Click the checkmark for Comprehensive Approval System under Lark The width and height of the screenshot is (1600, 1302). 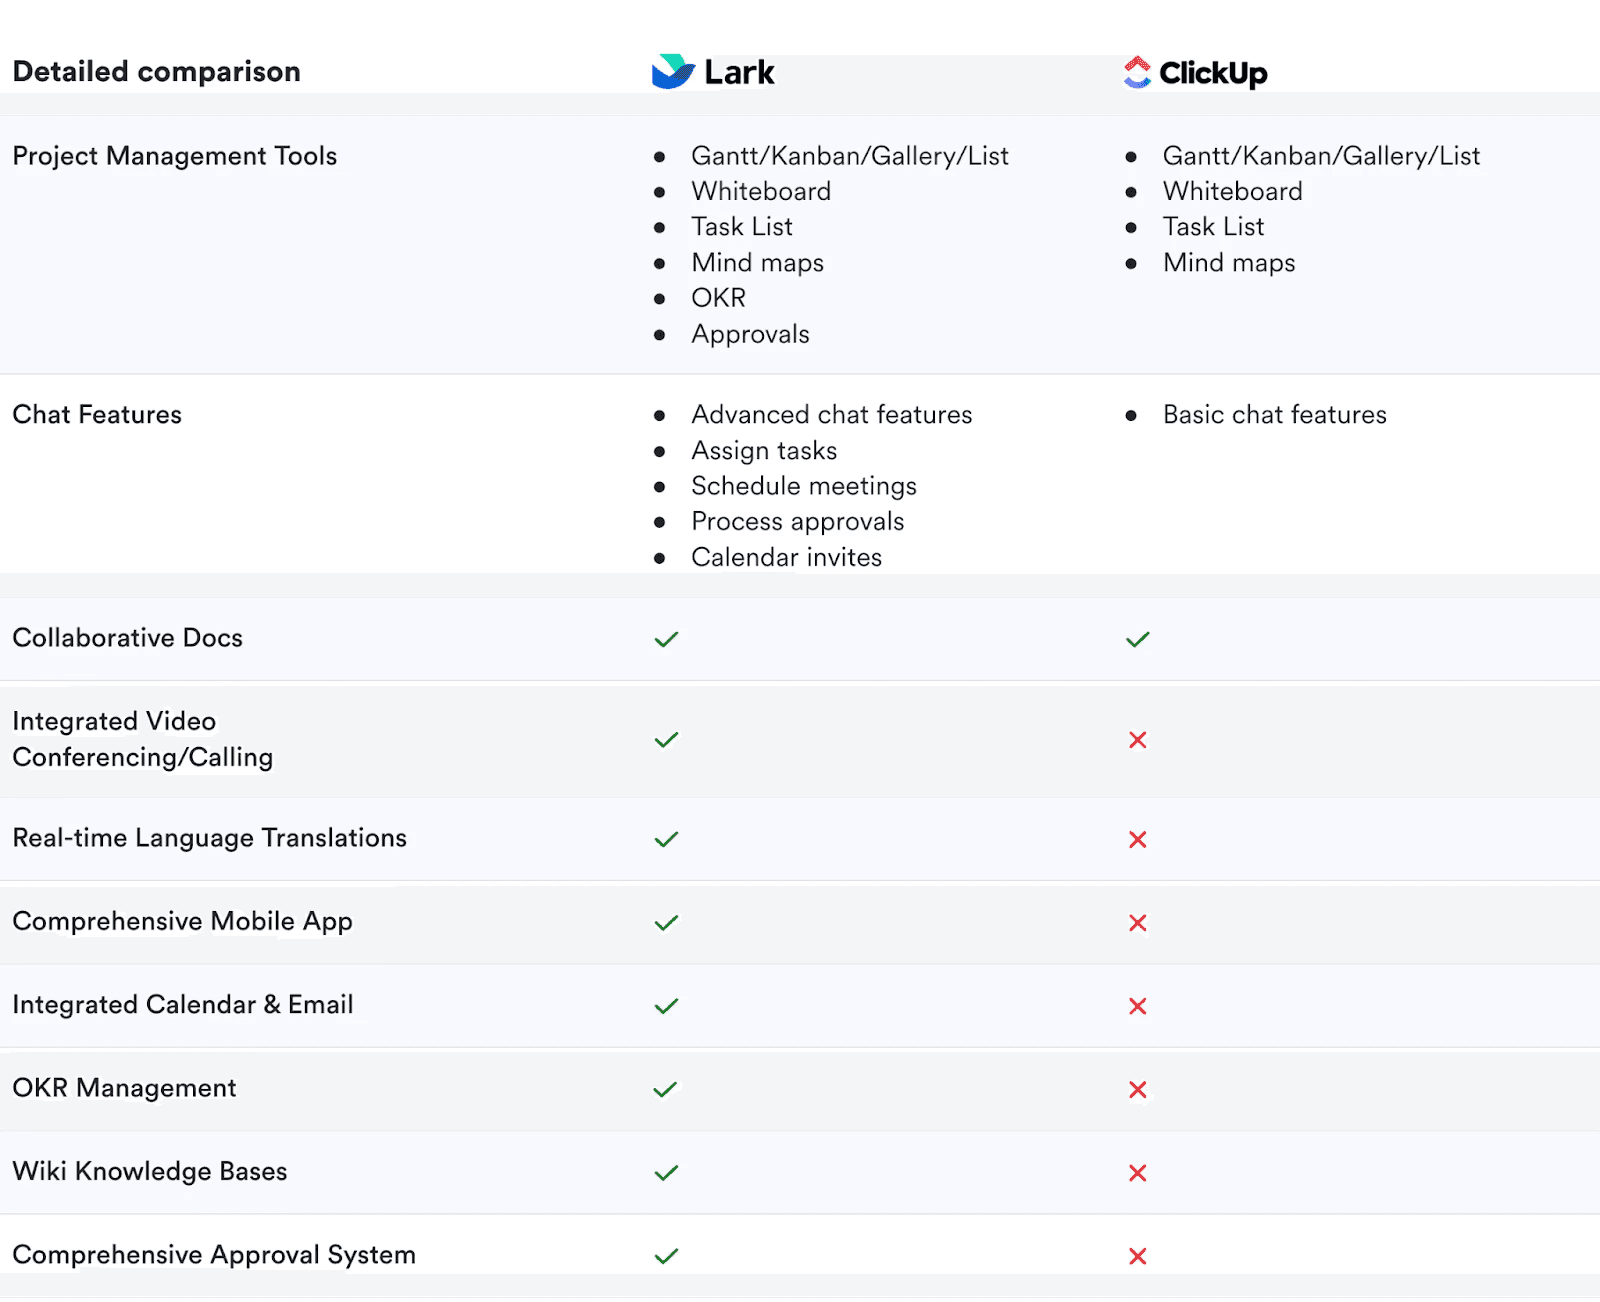coord(665,1254)
